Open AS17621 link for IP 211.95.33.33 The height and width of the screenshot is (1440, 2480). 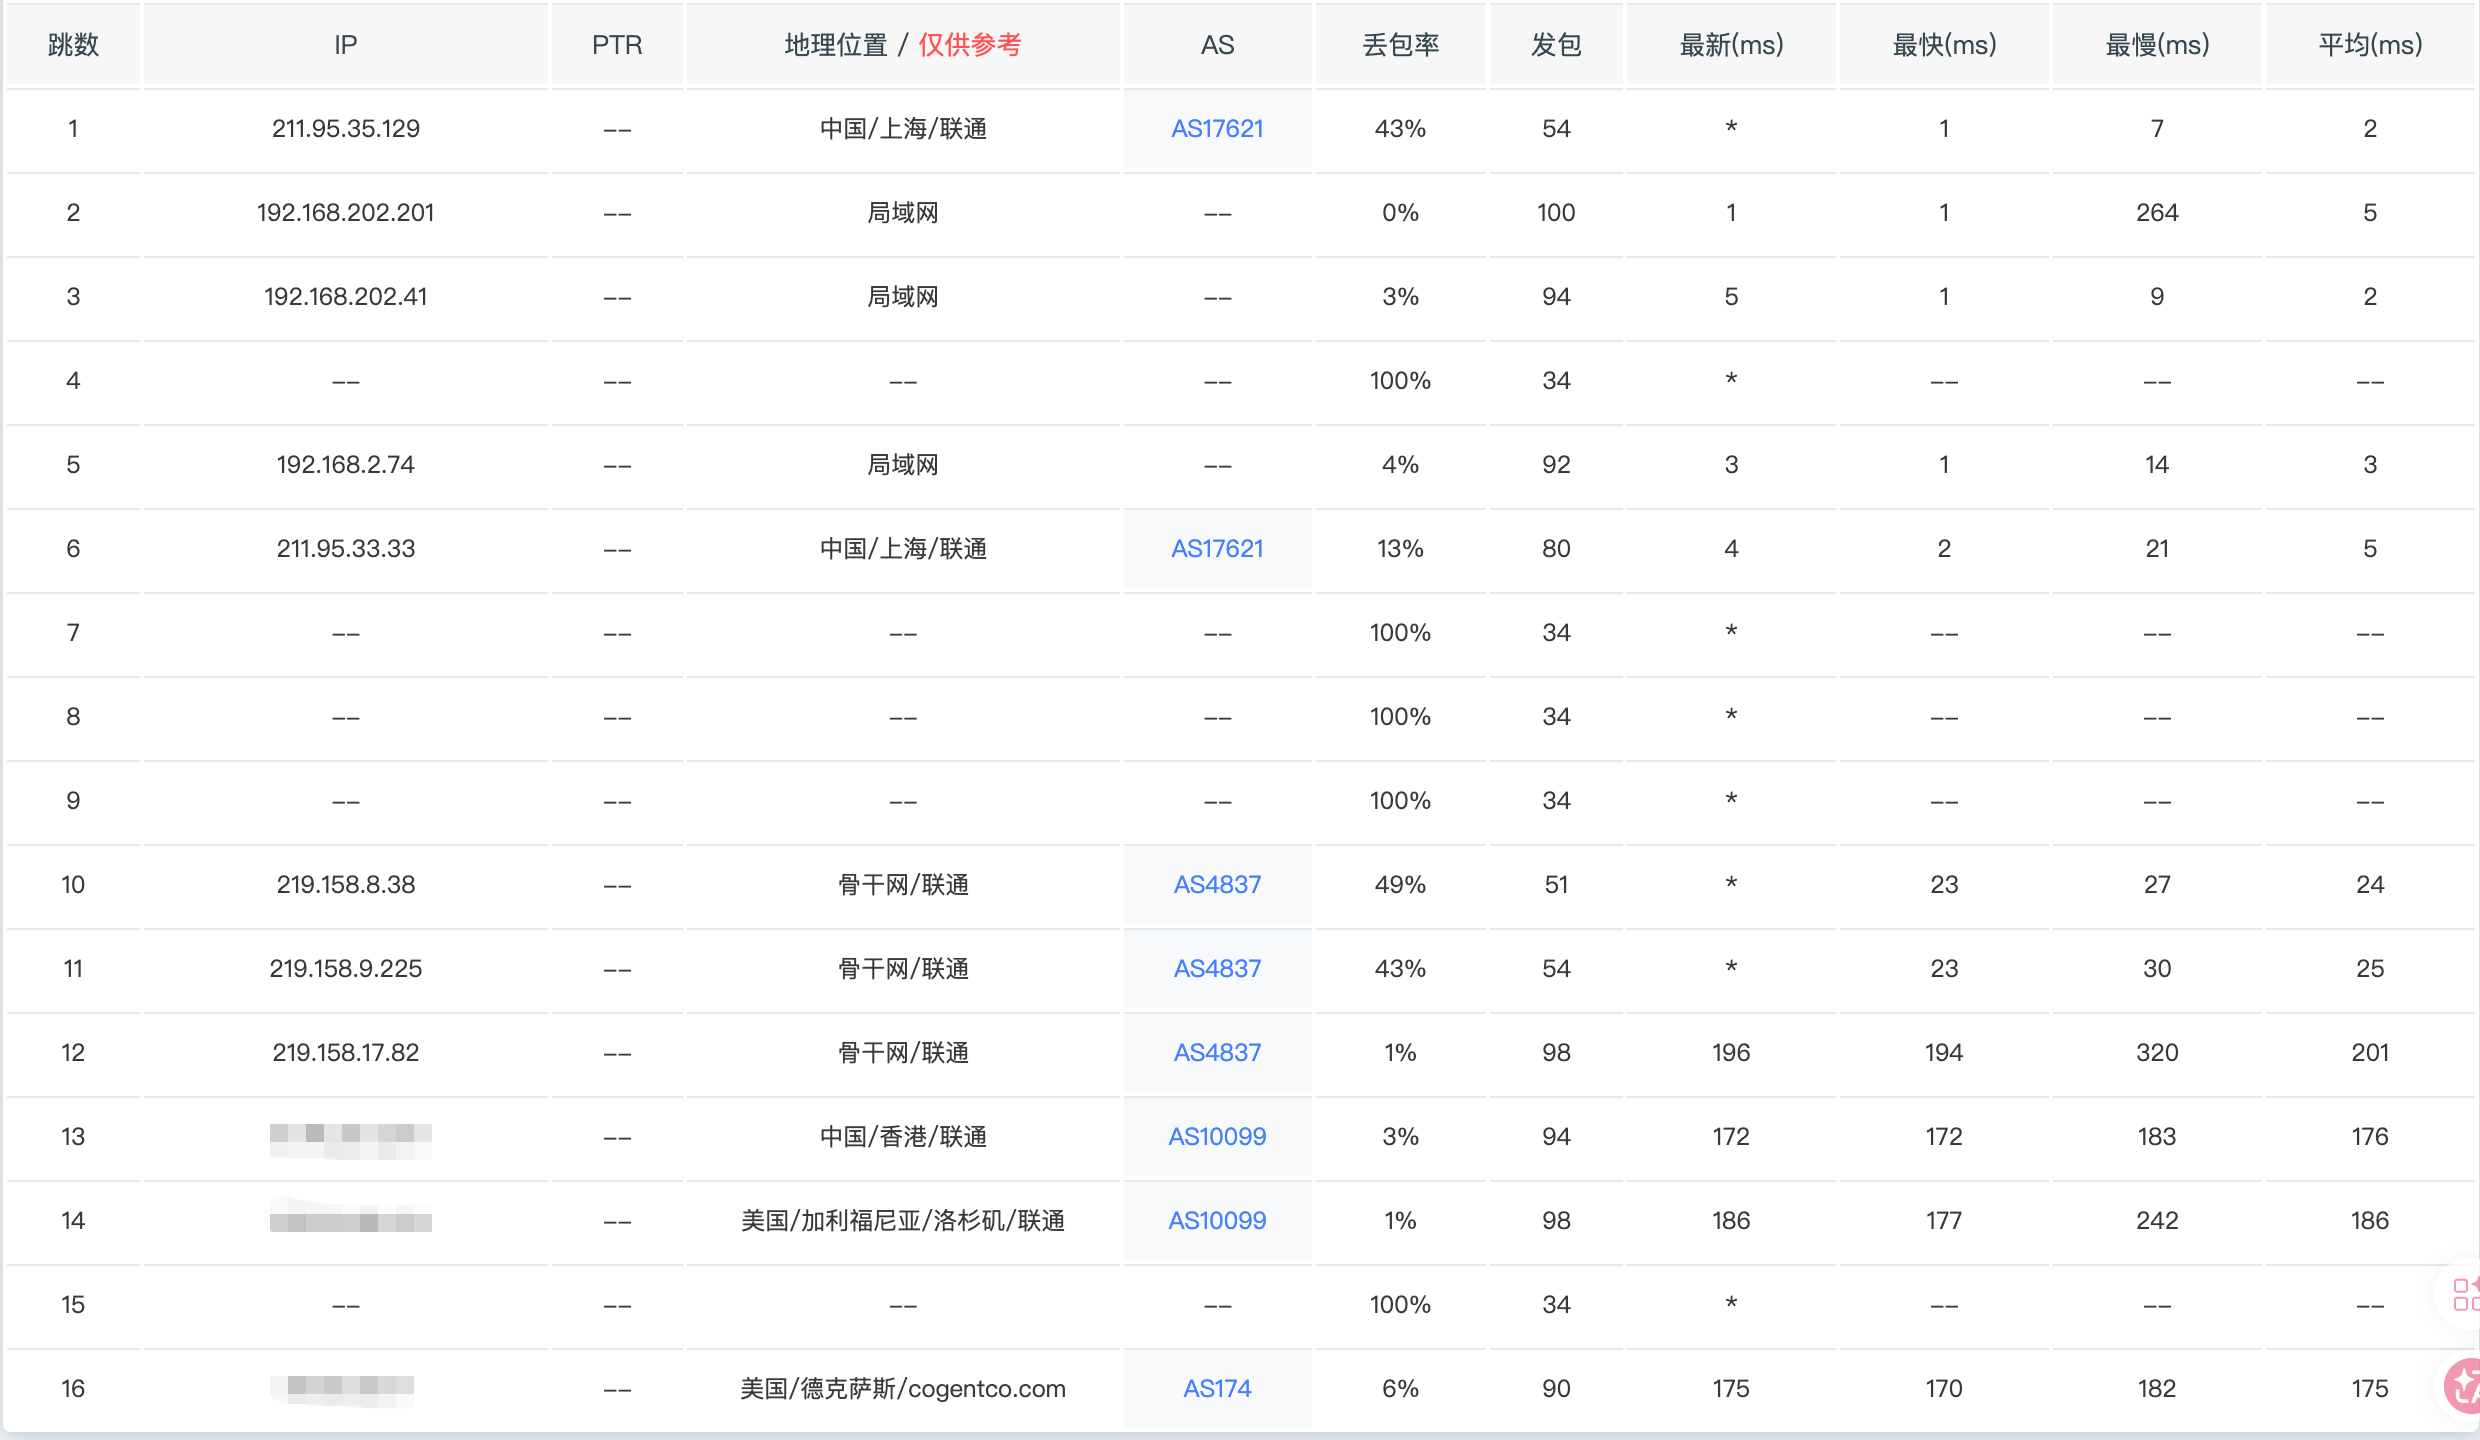point(1217,549)
